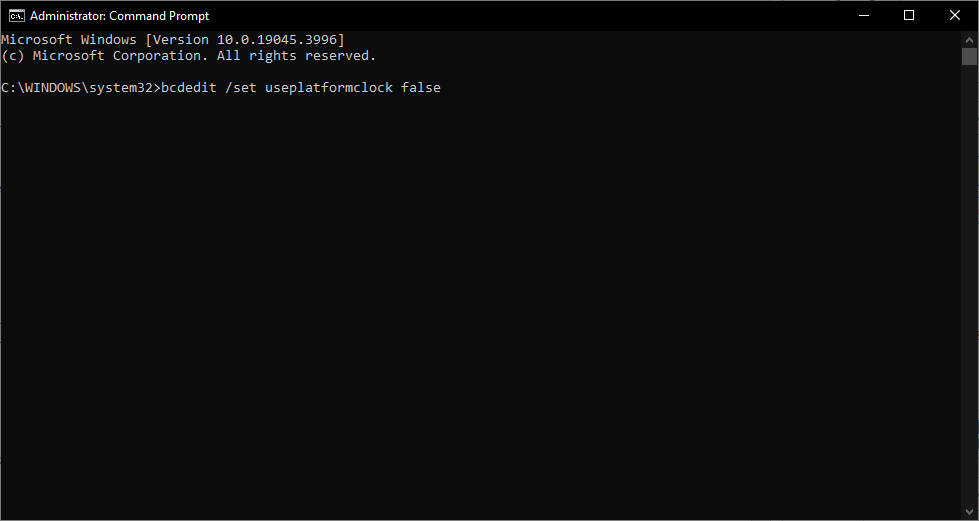Click the C:\WINDOWS\system32> prompt path
This screenshot has width=979, height=521.
pos(80,88)
